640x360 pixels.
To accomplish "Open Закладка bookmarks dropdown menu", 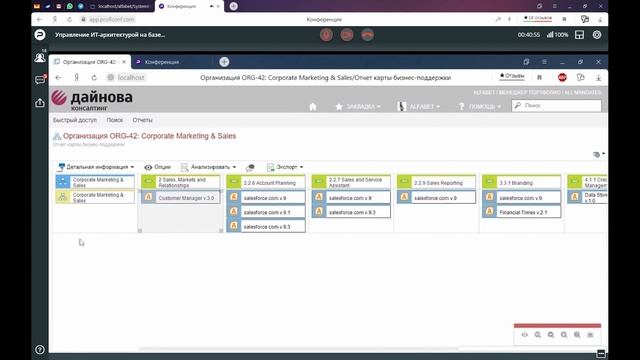I will (x=358, y=107).
